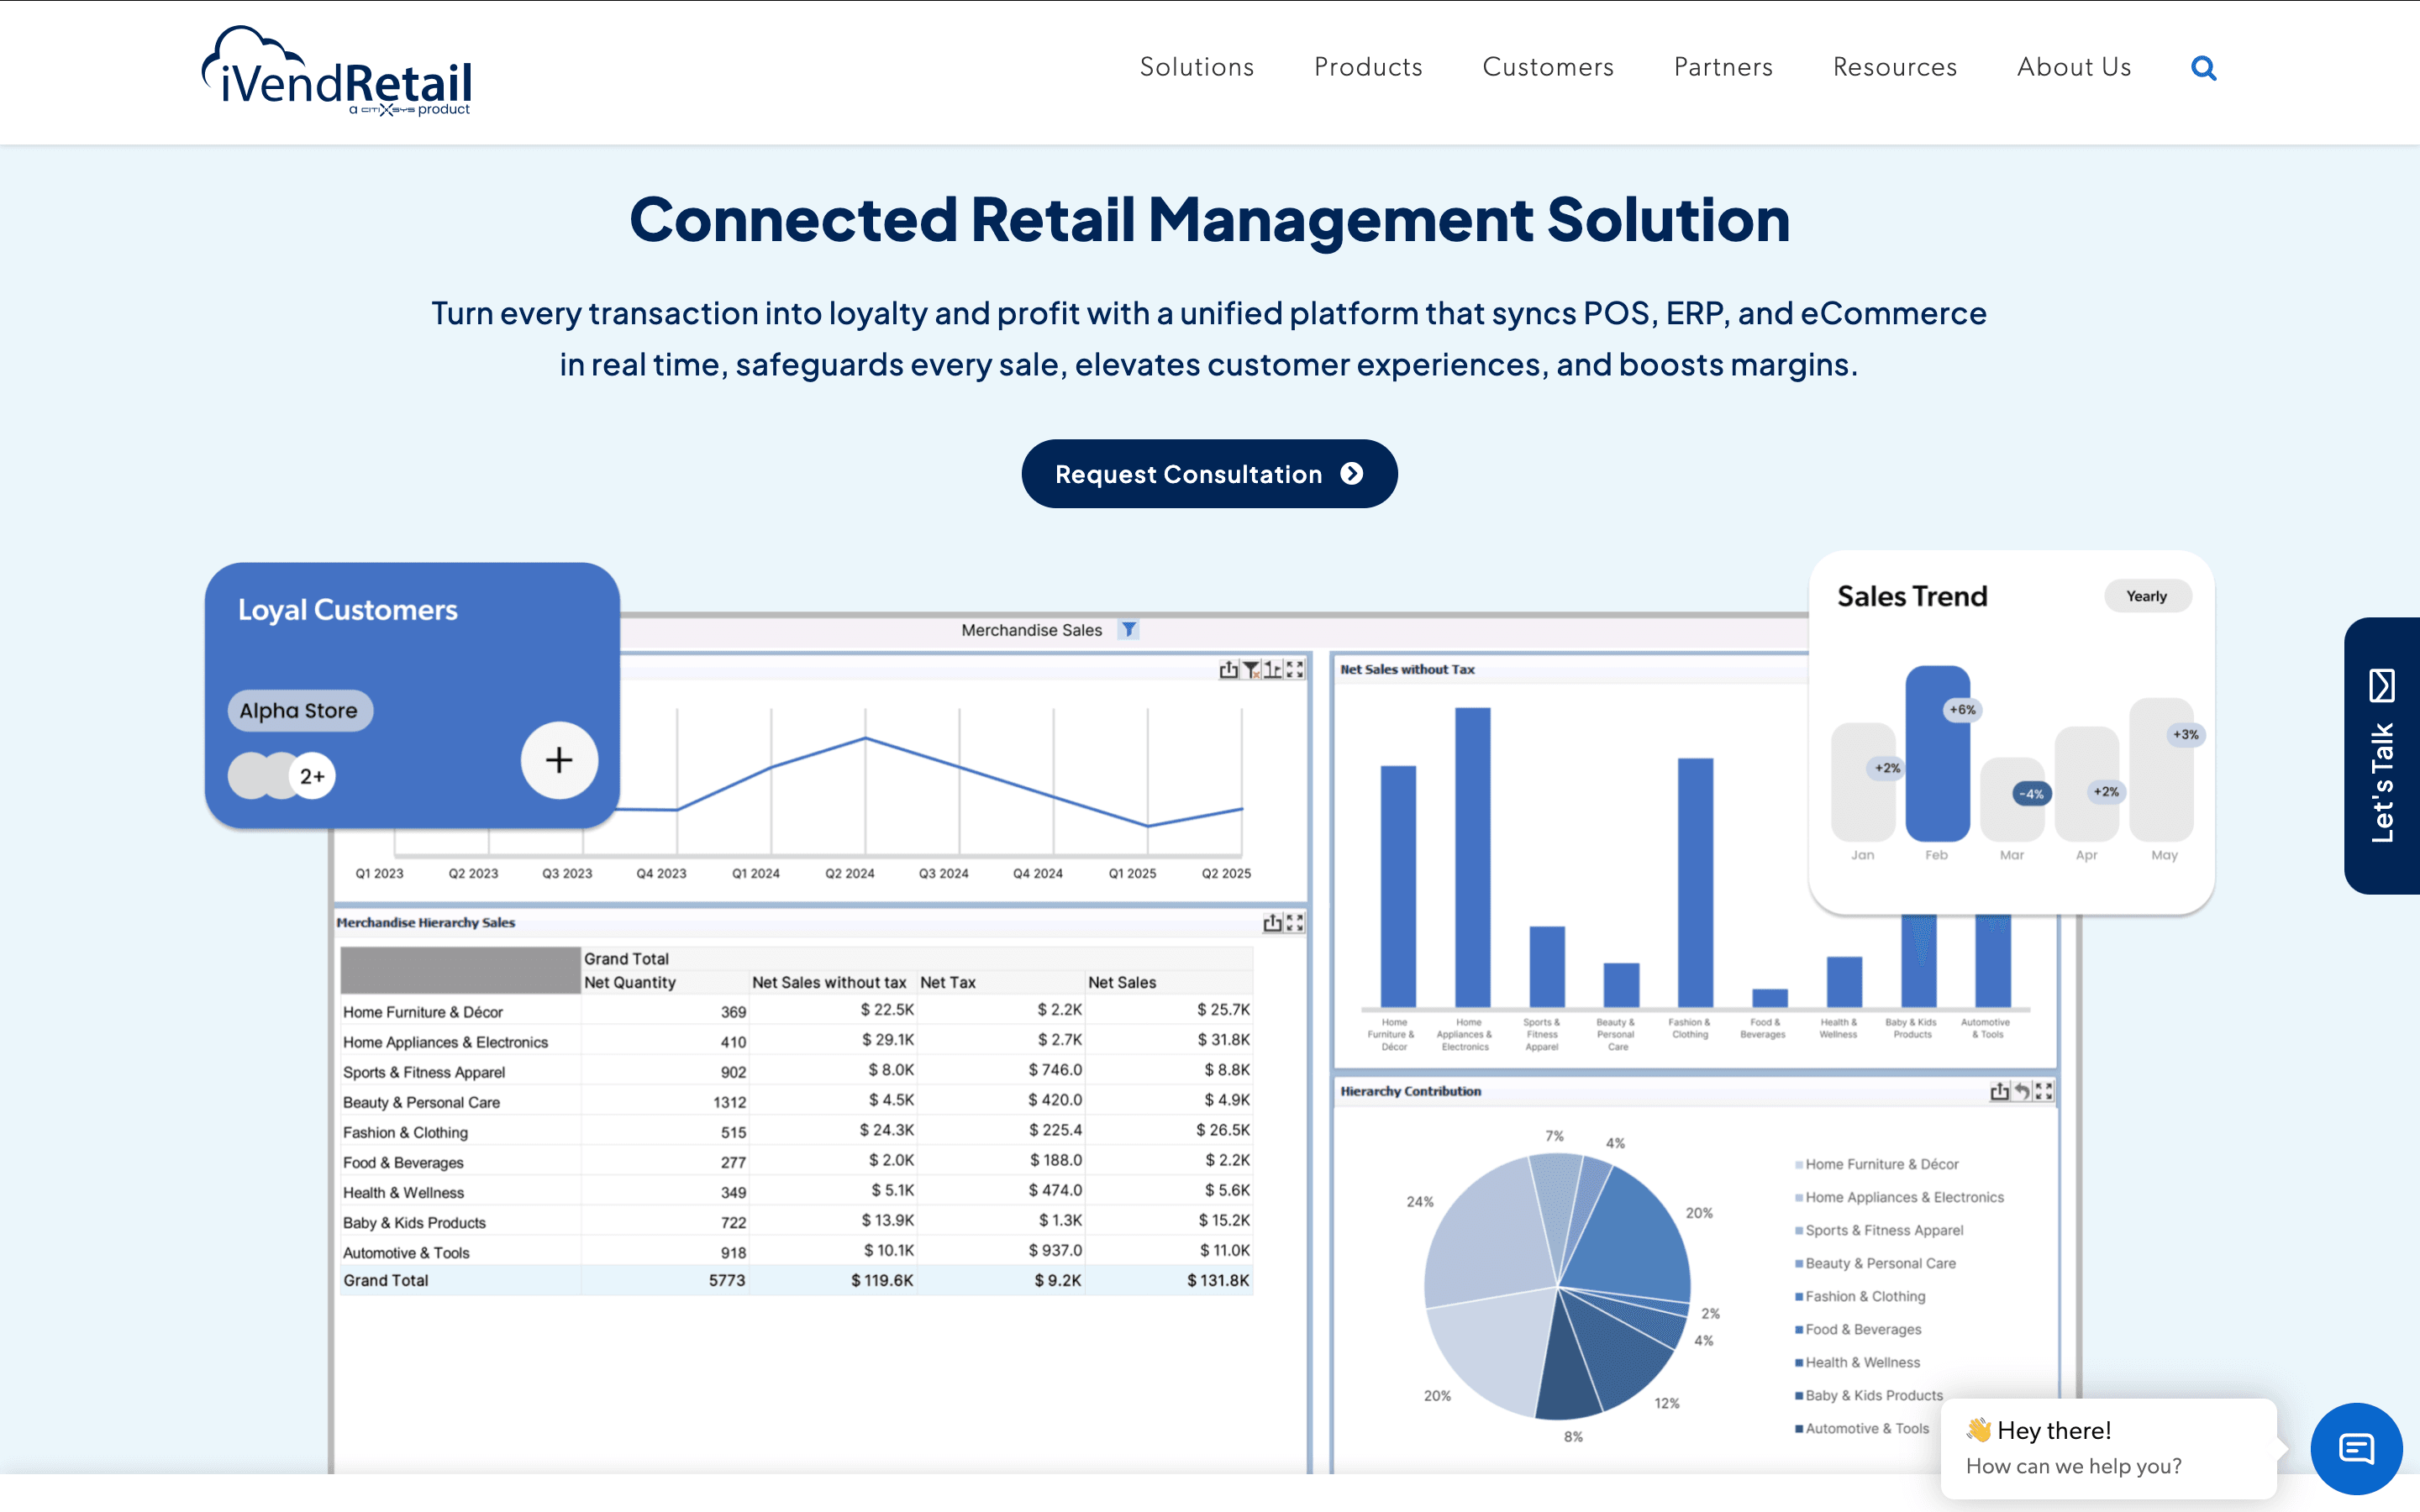Viewport: 2420px width, 1512px height.
Task: Clear the filter on the Net Sales chart
Action: [1250, 669]
